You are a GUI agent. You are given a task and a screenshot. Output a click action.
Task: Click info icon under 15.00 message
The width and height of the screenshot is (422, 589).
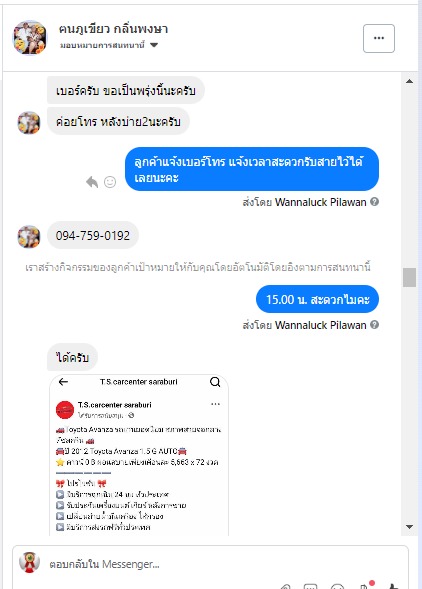click(x=374, y=325)
